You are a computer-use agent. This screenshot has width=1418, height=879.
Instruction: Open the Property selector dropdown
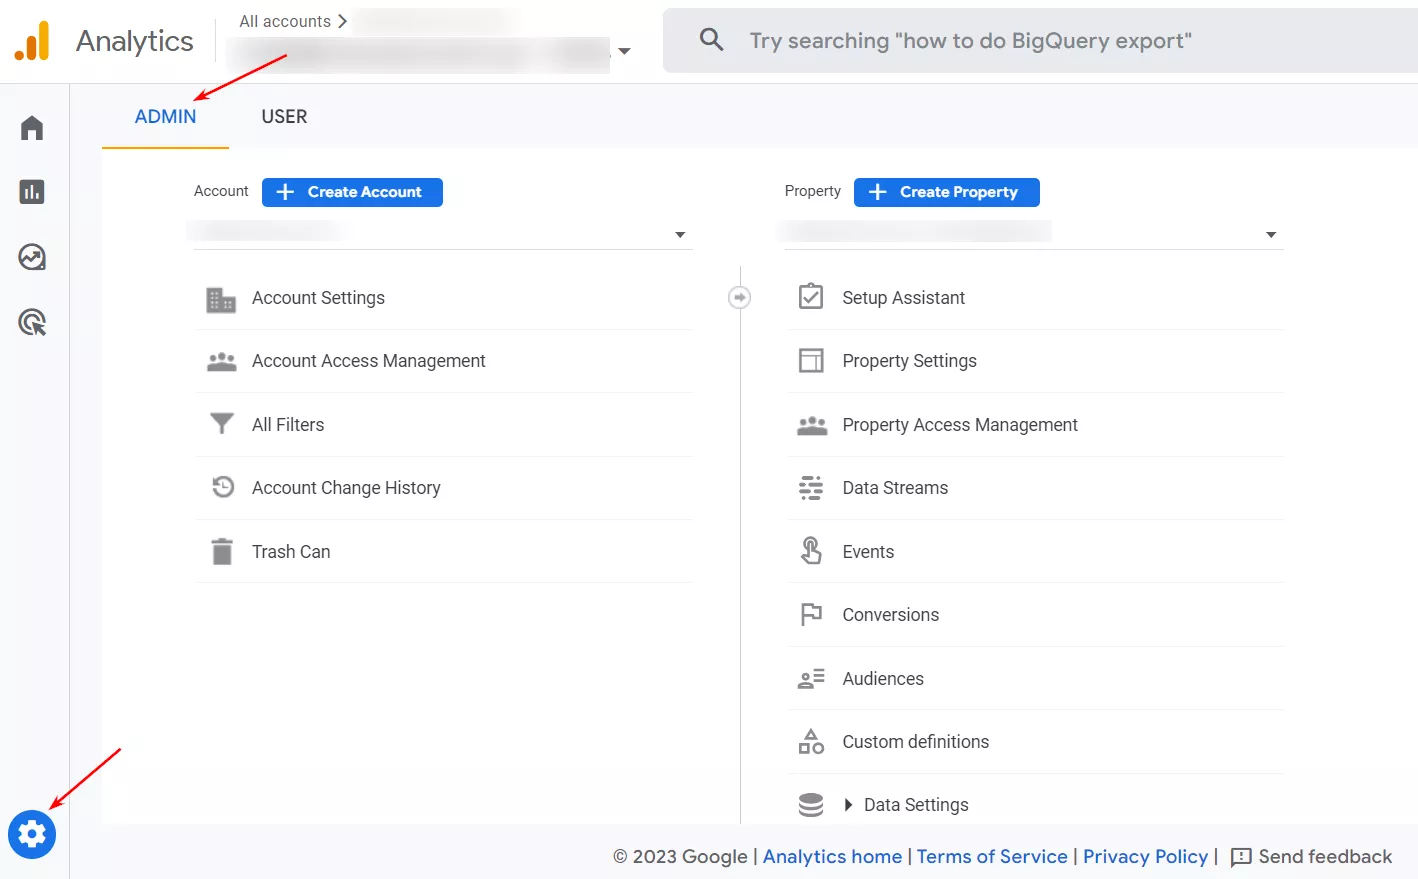[1270, 234]
